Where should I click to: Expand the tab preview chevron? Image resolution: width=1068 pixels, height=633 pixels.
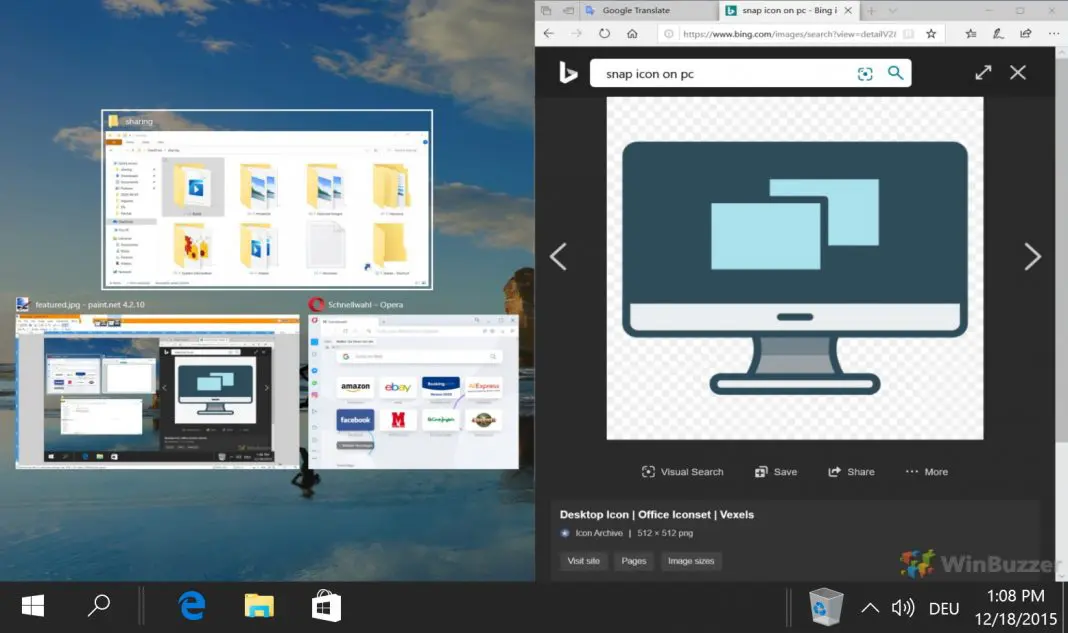pyautogui.click(x=892, y=10)
